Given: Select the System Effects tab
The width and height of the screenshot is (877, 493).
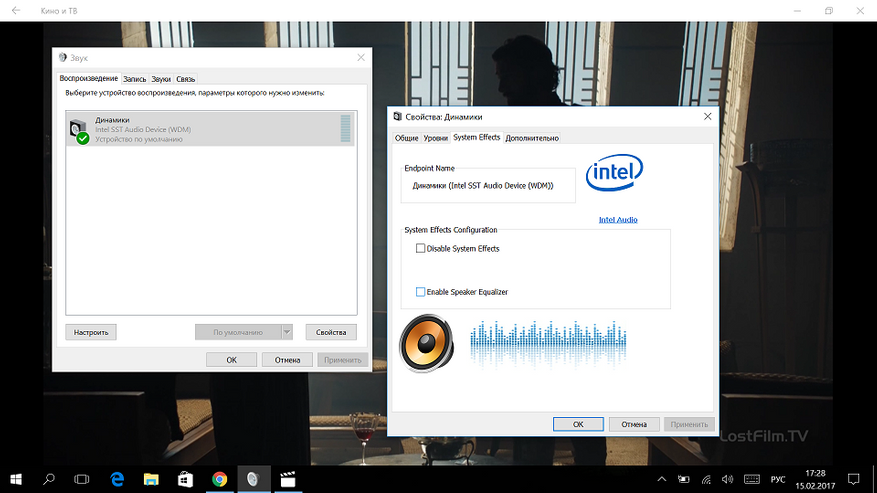Looking at the screenshot, I should (x=477, y=137).
